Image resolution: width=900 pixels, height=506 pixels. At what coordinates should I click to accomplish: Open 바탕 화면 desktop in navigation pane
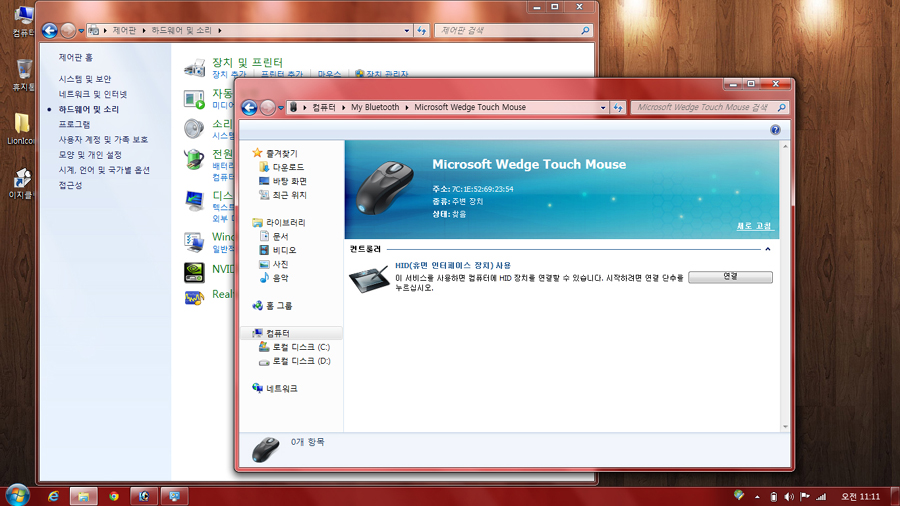click(289, 181)
